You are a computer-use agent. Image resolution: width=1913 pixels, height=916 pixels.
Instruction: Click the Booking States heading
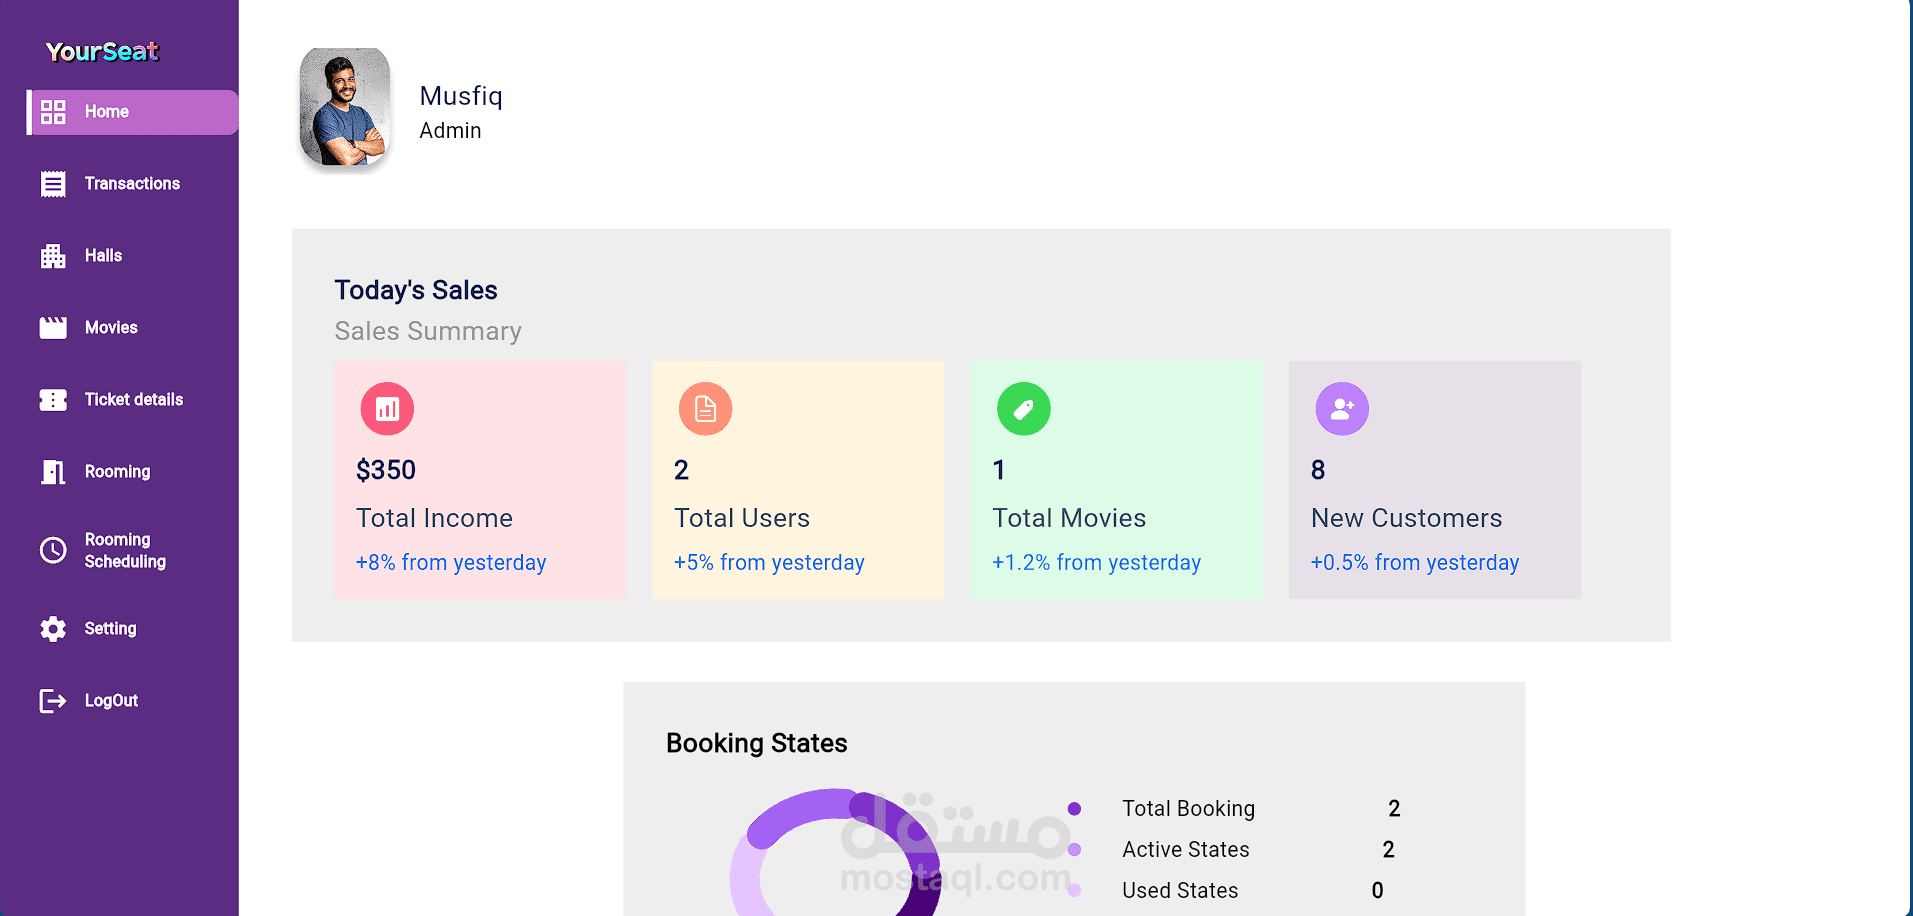point(757,743)
